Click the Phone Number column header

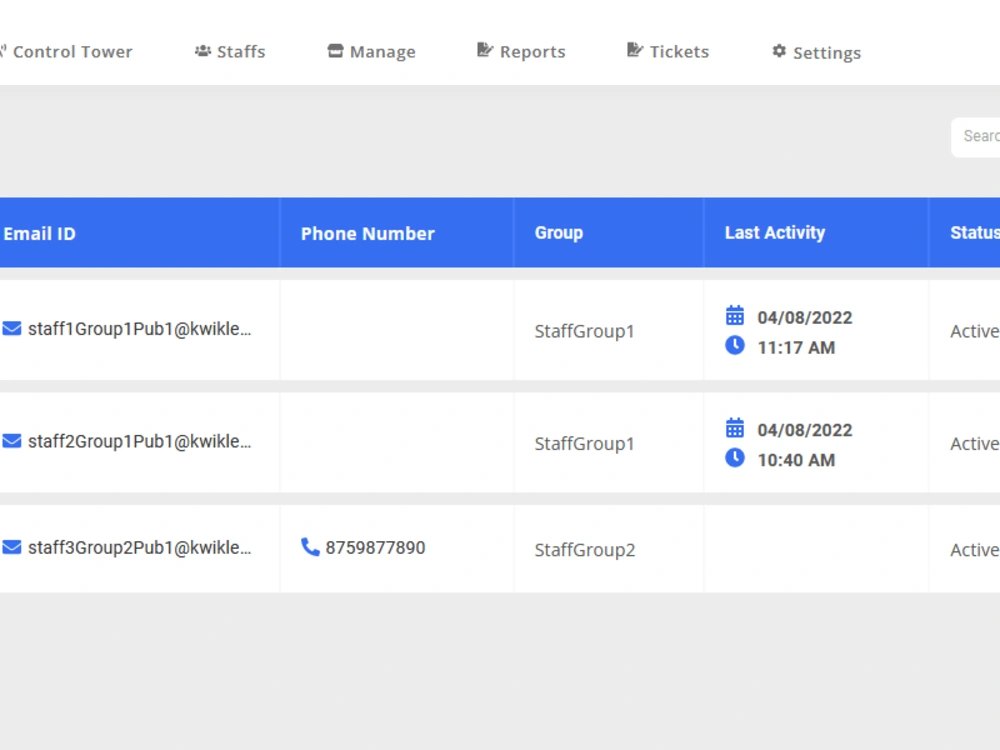[x=368, y=233]
